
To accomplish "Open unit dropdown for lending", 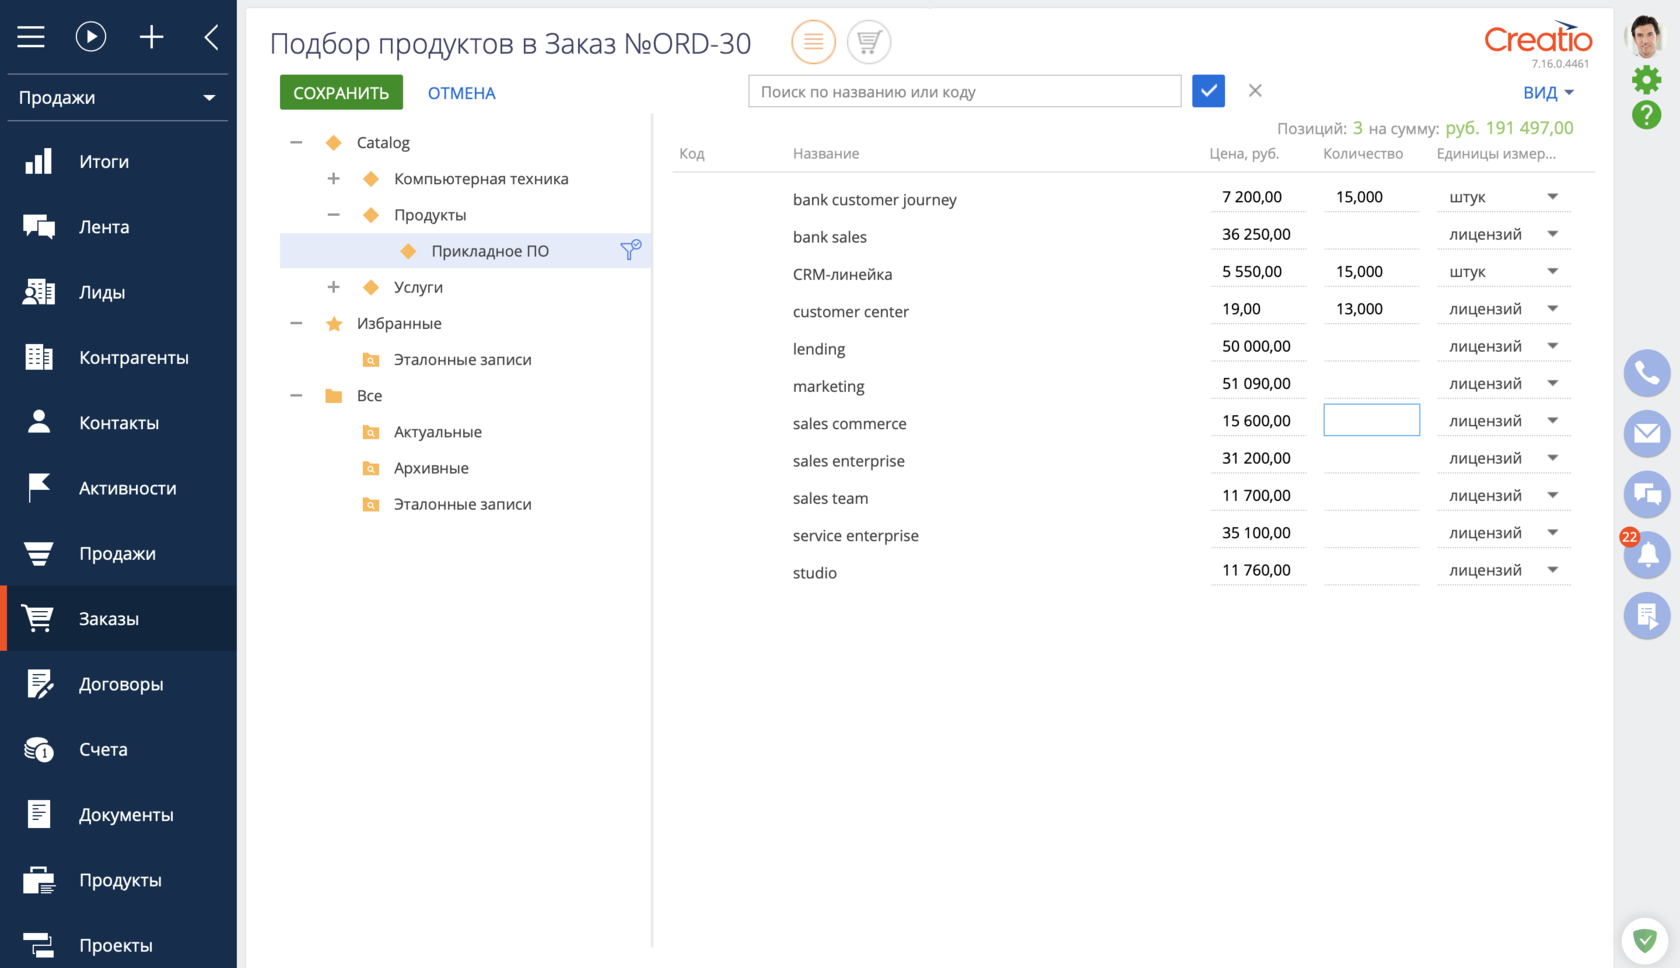I will 1552,346.
